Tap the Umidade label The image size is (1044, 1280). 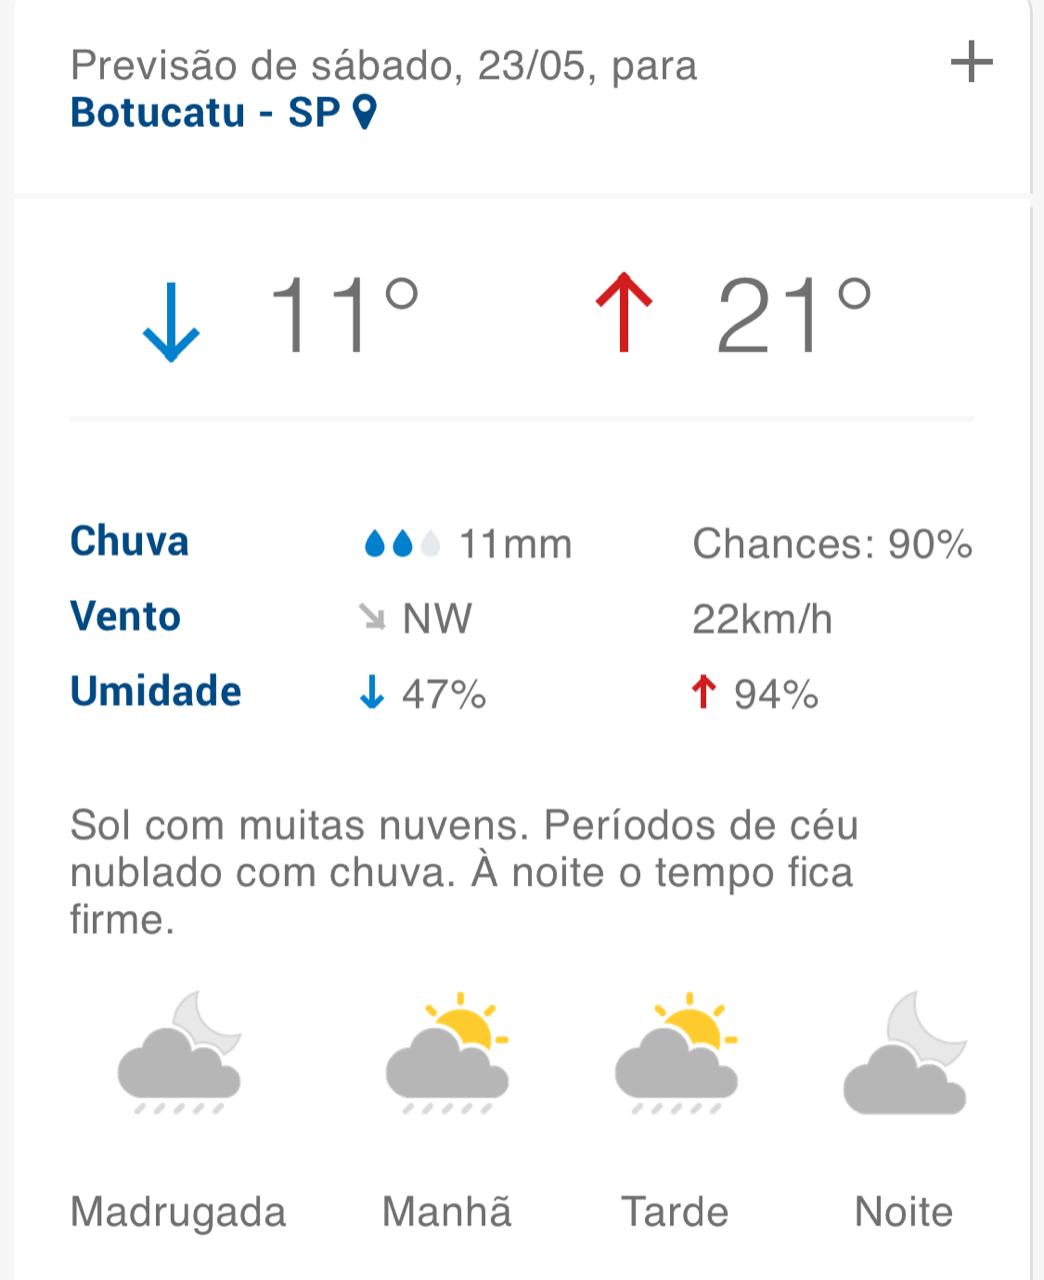click(x=155, y=691)
